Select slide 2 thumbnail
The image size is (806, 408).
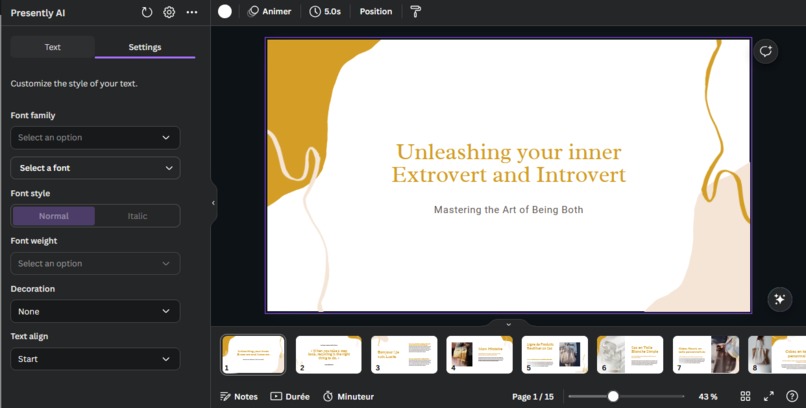328,355
